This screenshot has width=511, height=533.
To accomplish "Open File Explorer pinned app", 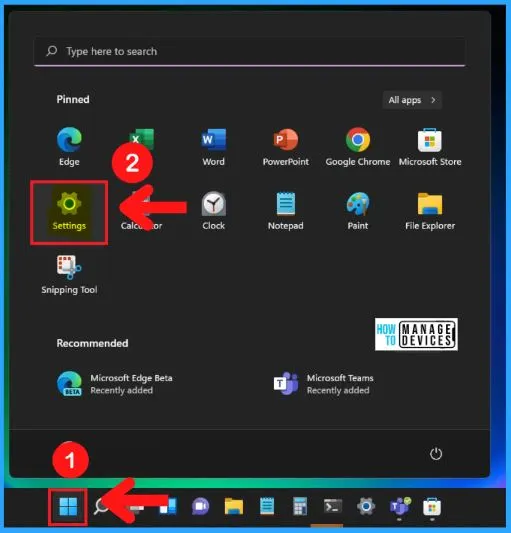I will [x=430, y=211].
